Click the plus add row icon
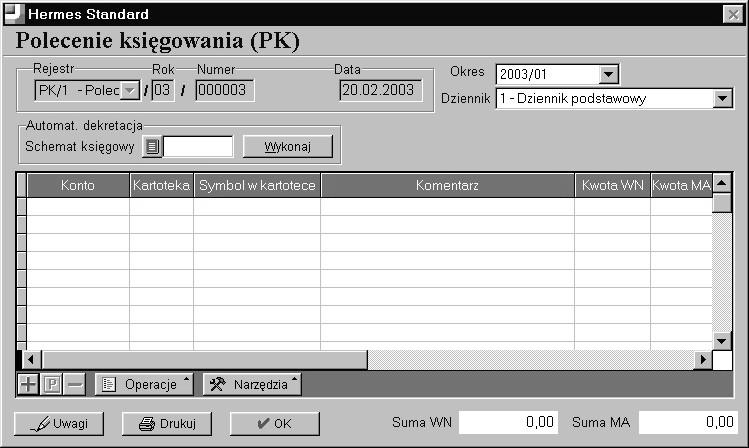Screen dimensions: 749x448 28,384
